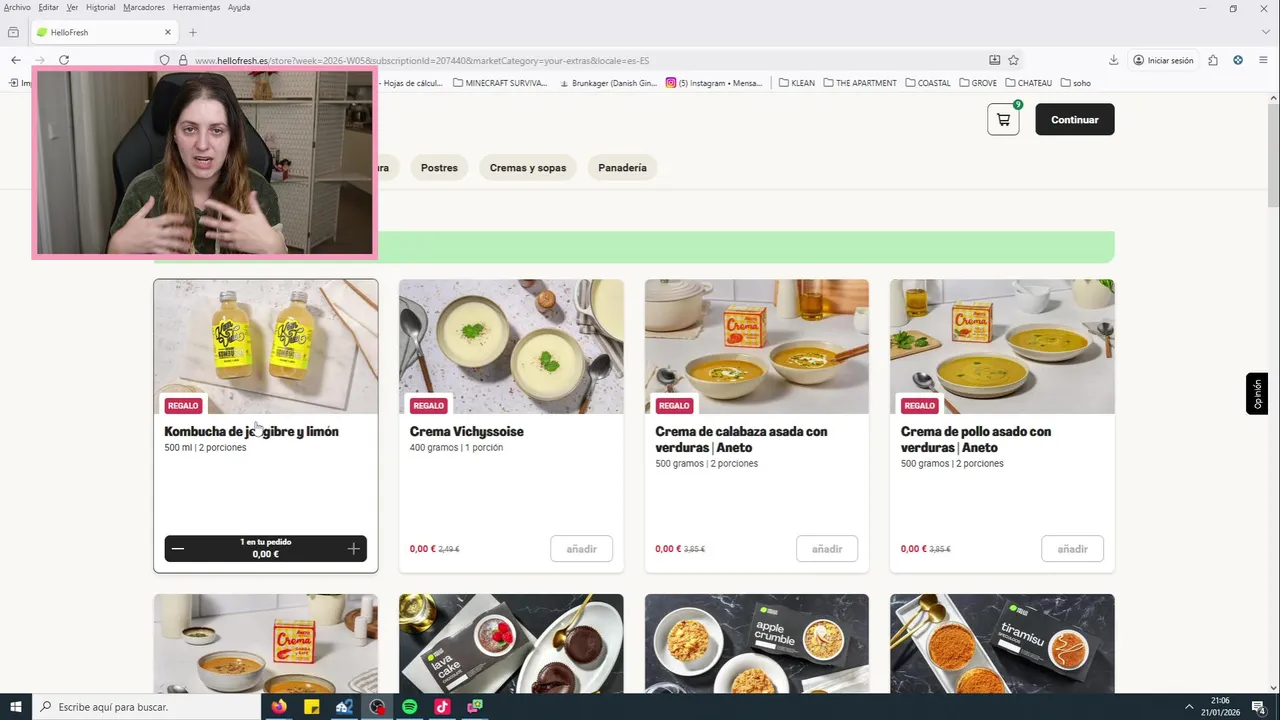
Task: Open the Spotify taskbar icon
Action: pyautogui.click(x=409, y=707)
